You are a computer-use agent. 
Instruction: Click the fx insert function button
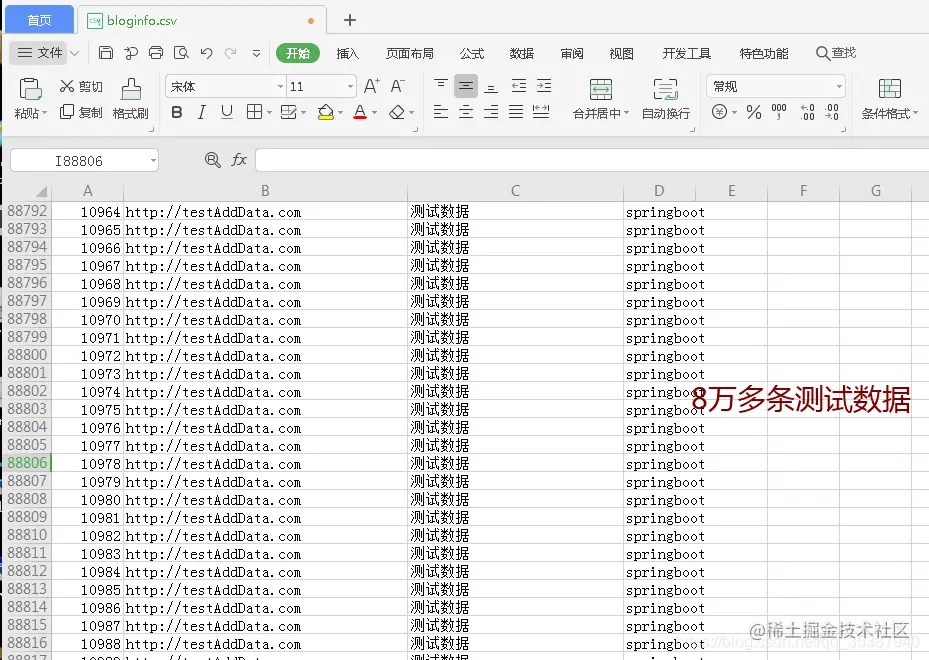pos(239,159)
